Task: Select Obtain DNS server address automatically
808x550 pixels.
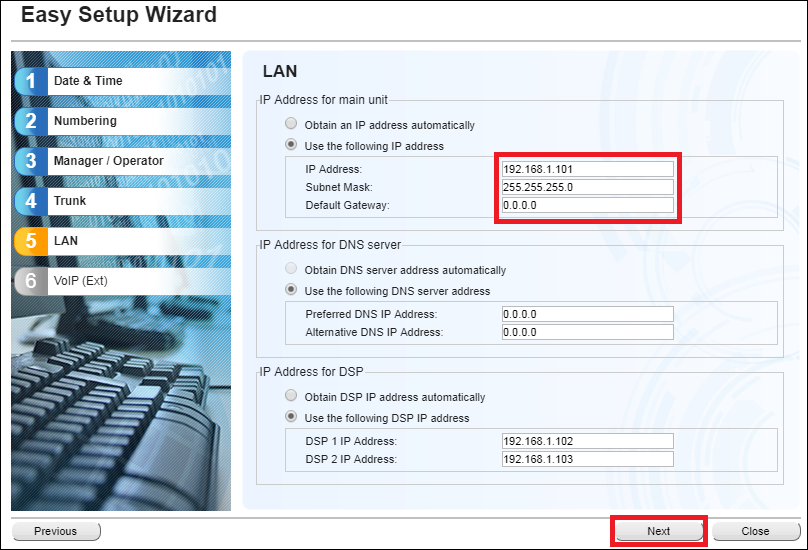Action: pyautogui.click(x=291, y=269)
